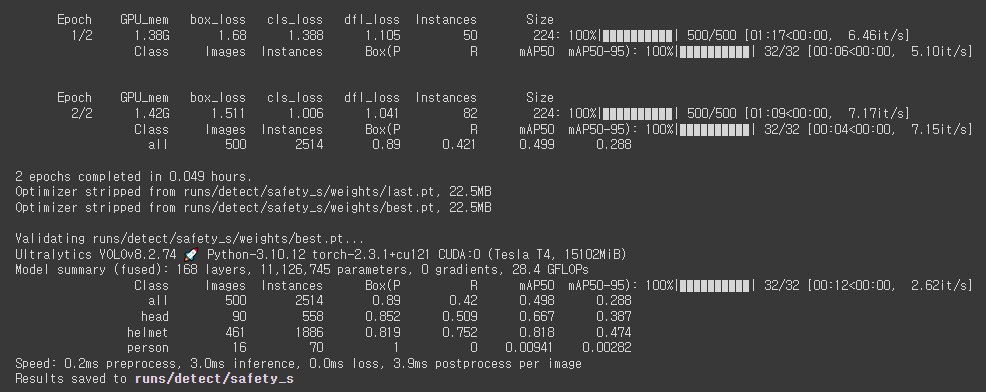This screenshot has width=986, height=392.
Task: Click the 'Optimizer stripped' best.pt line
Action: click(x=253, y=207)
